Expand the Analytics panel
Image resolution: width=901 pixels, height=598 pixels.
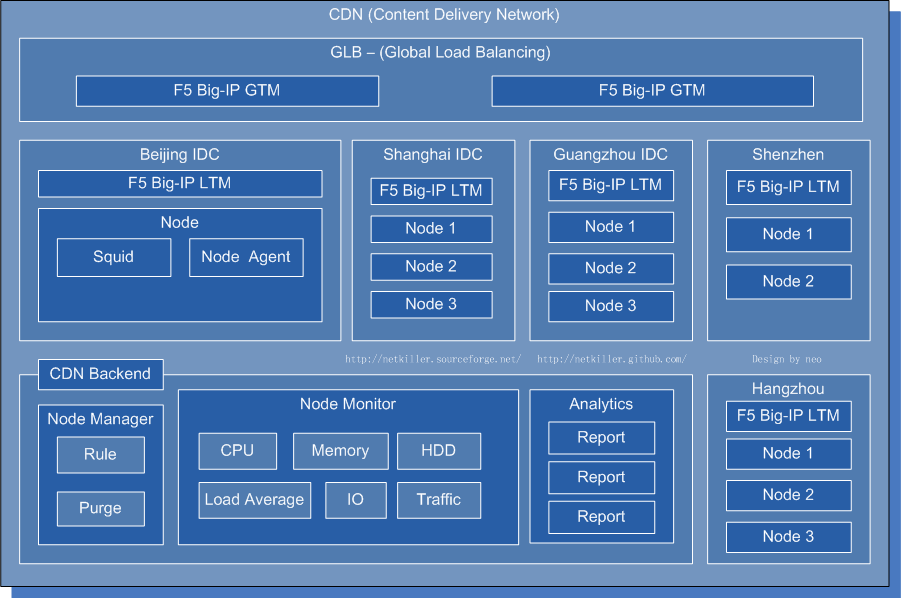pos(601,404)
